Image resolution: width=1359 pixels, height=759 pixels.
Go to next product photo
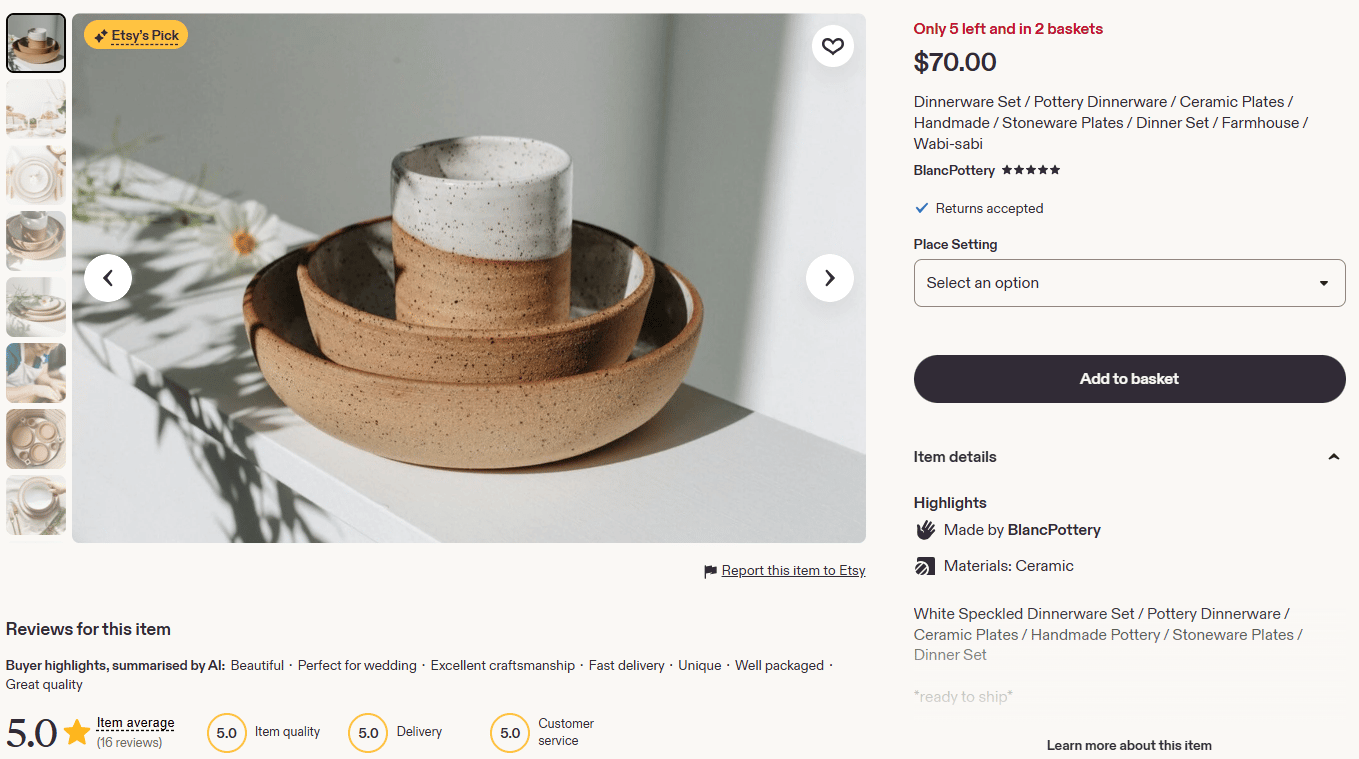(x=829, y=278)
